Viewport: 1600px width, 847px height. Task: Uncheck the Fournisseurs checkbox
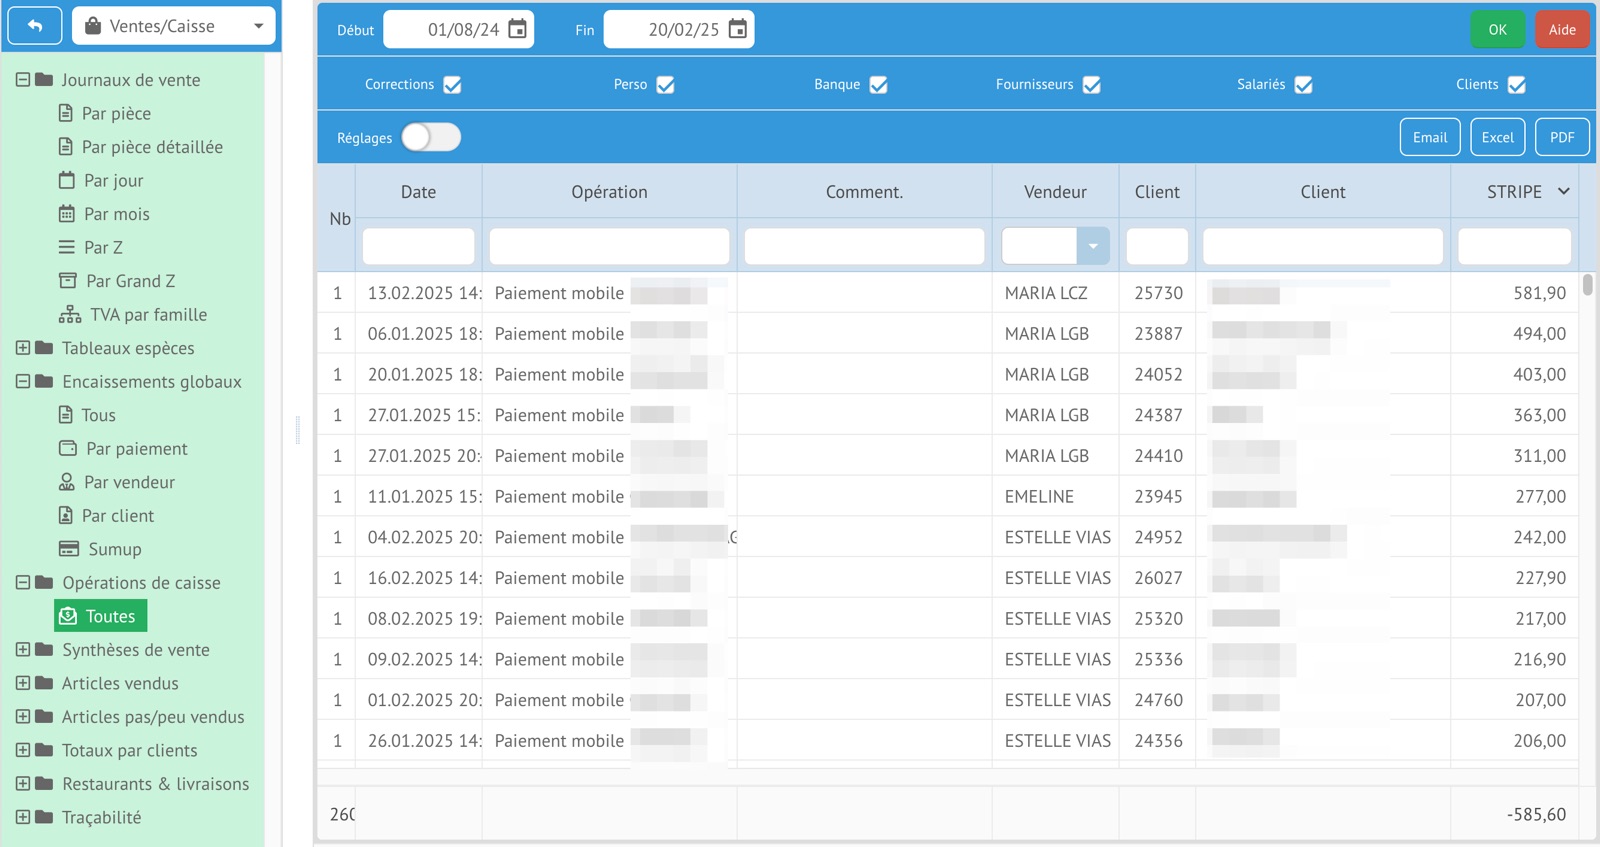point(1091,85)
